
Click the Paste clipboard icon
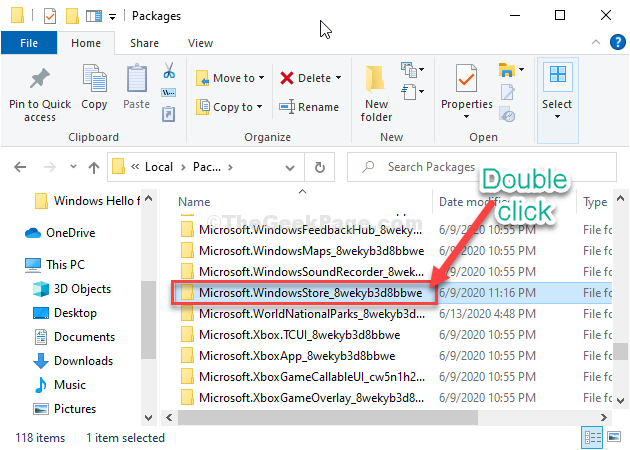click(x=137, y=78)
